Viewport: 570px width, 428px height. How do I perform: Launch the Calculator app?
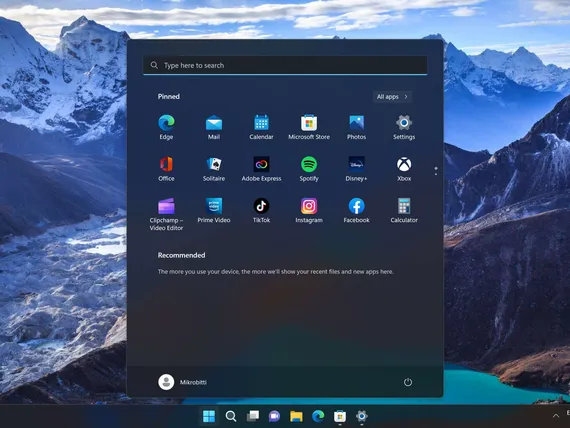(404, 211)
